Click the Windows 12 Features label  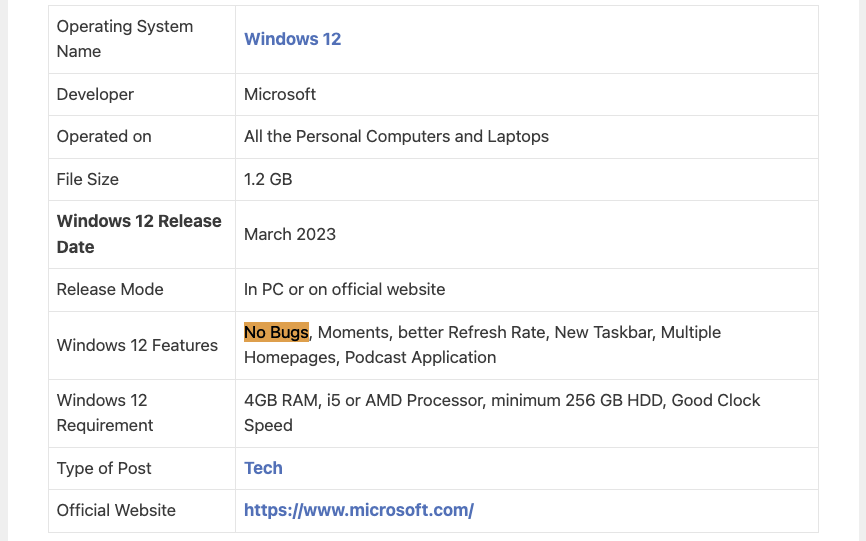(137, 345)
